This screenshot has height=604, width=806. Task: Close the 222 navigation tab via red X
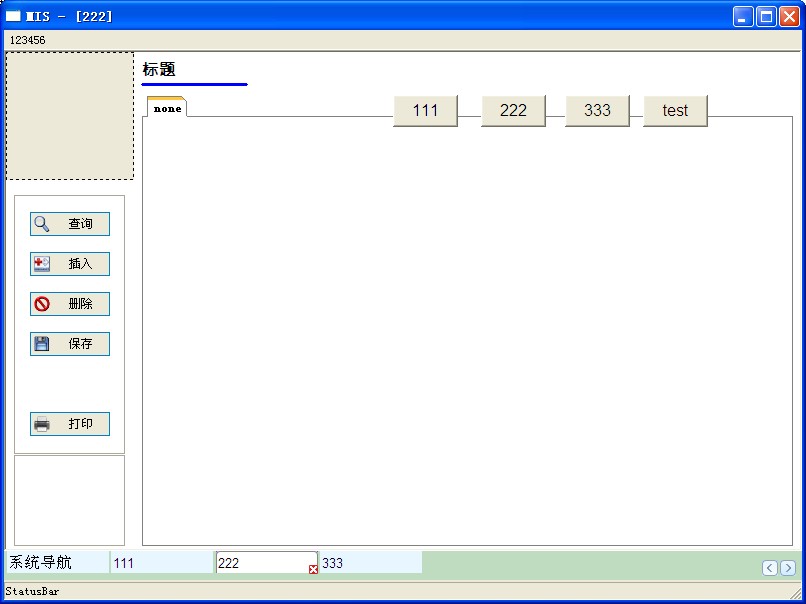(x=313, y=569)
